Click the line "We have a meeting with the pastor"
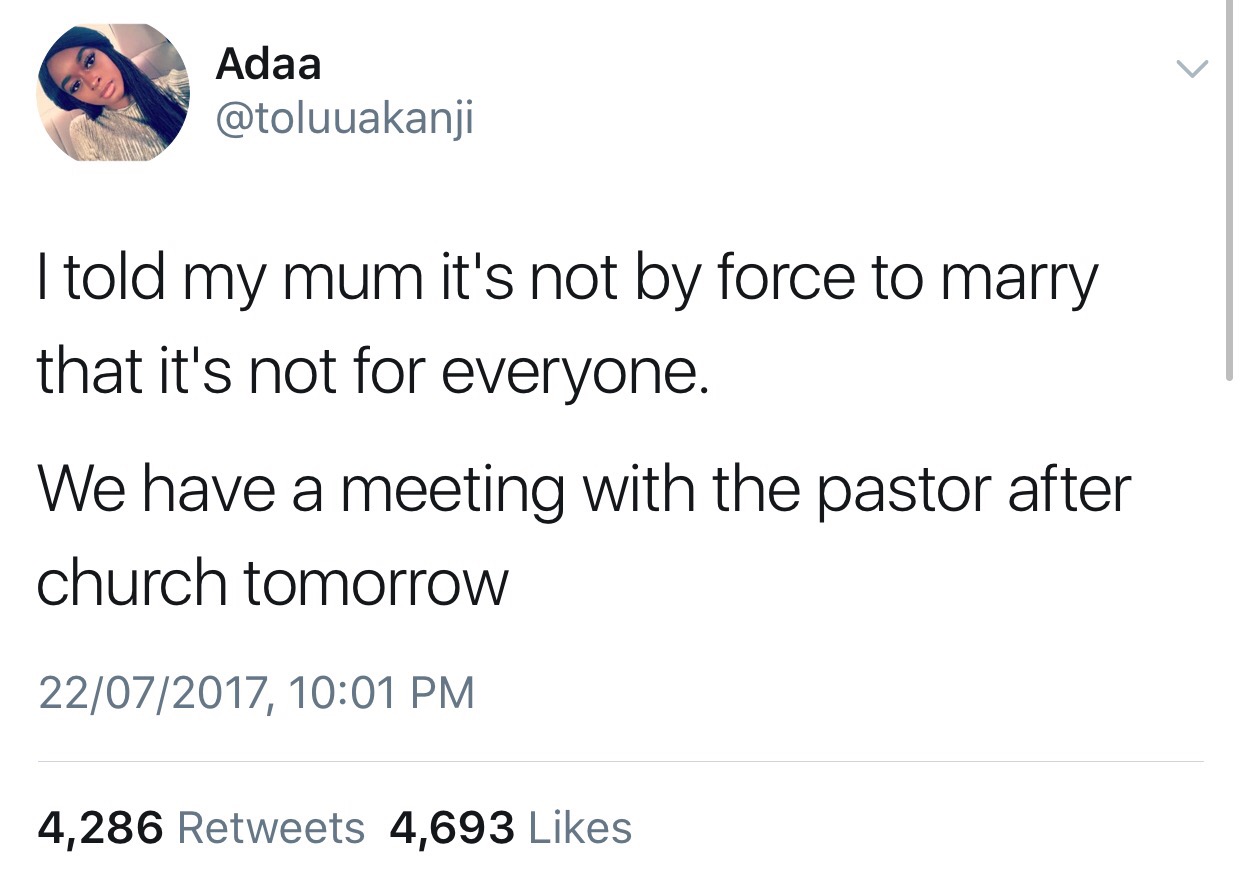Viewport: 1242px width, 873px height. [x=584, y=490]
